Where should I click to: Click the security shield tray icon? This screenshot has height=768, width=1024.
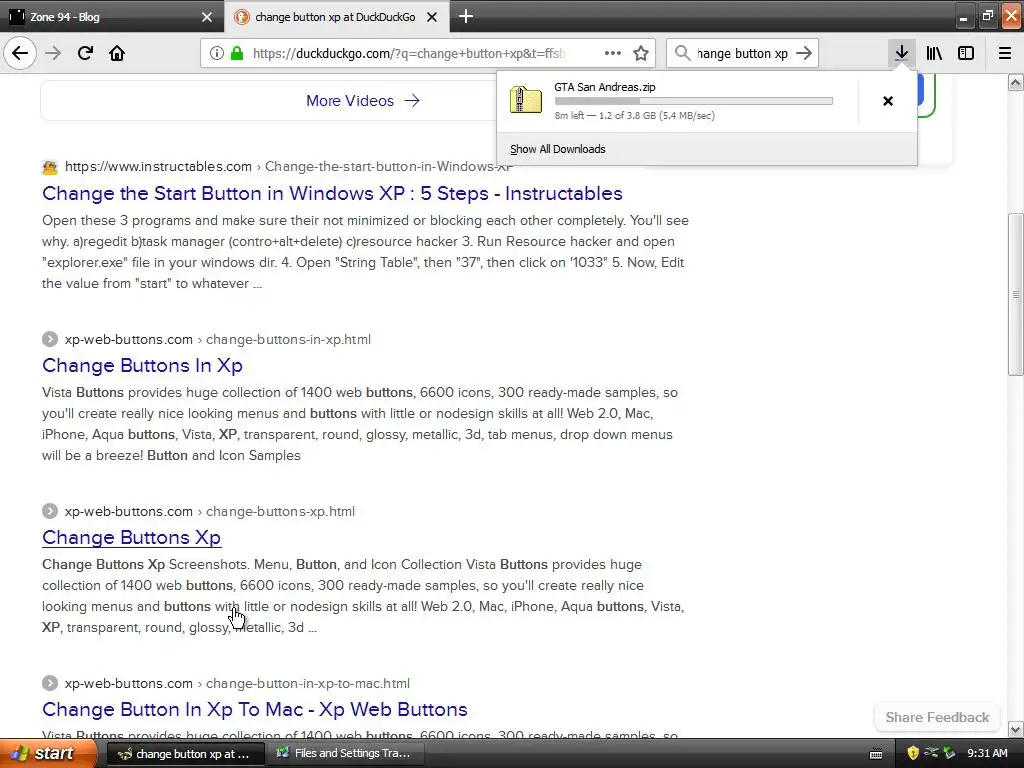click(913, 754)
